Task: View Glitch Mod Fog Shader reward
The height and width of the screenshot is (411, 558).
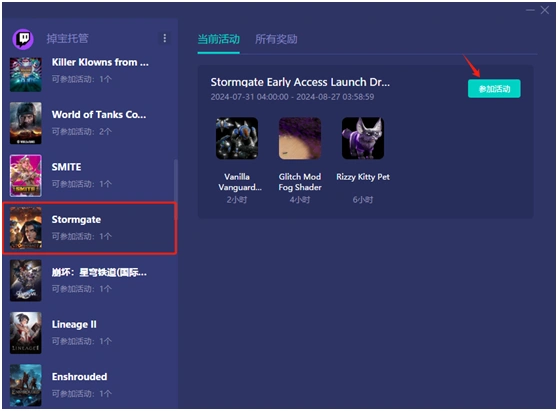Action: (300, 138)
